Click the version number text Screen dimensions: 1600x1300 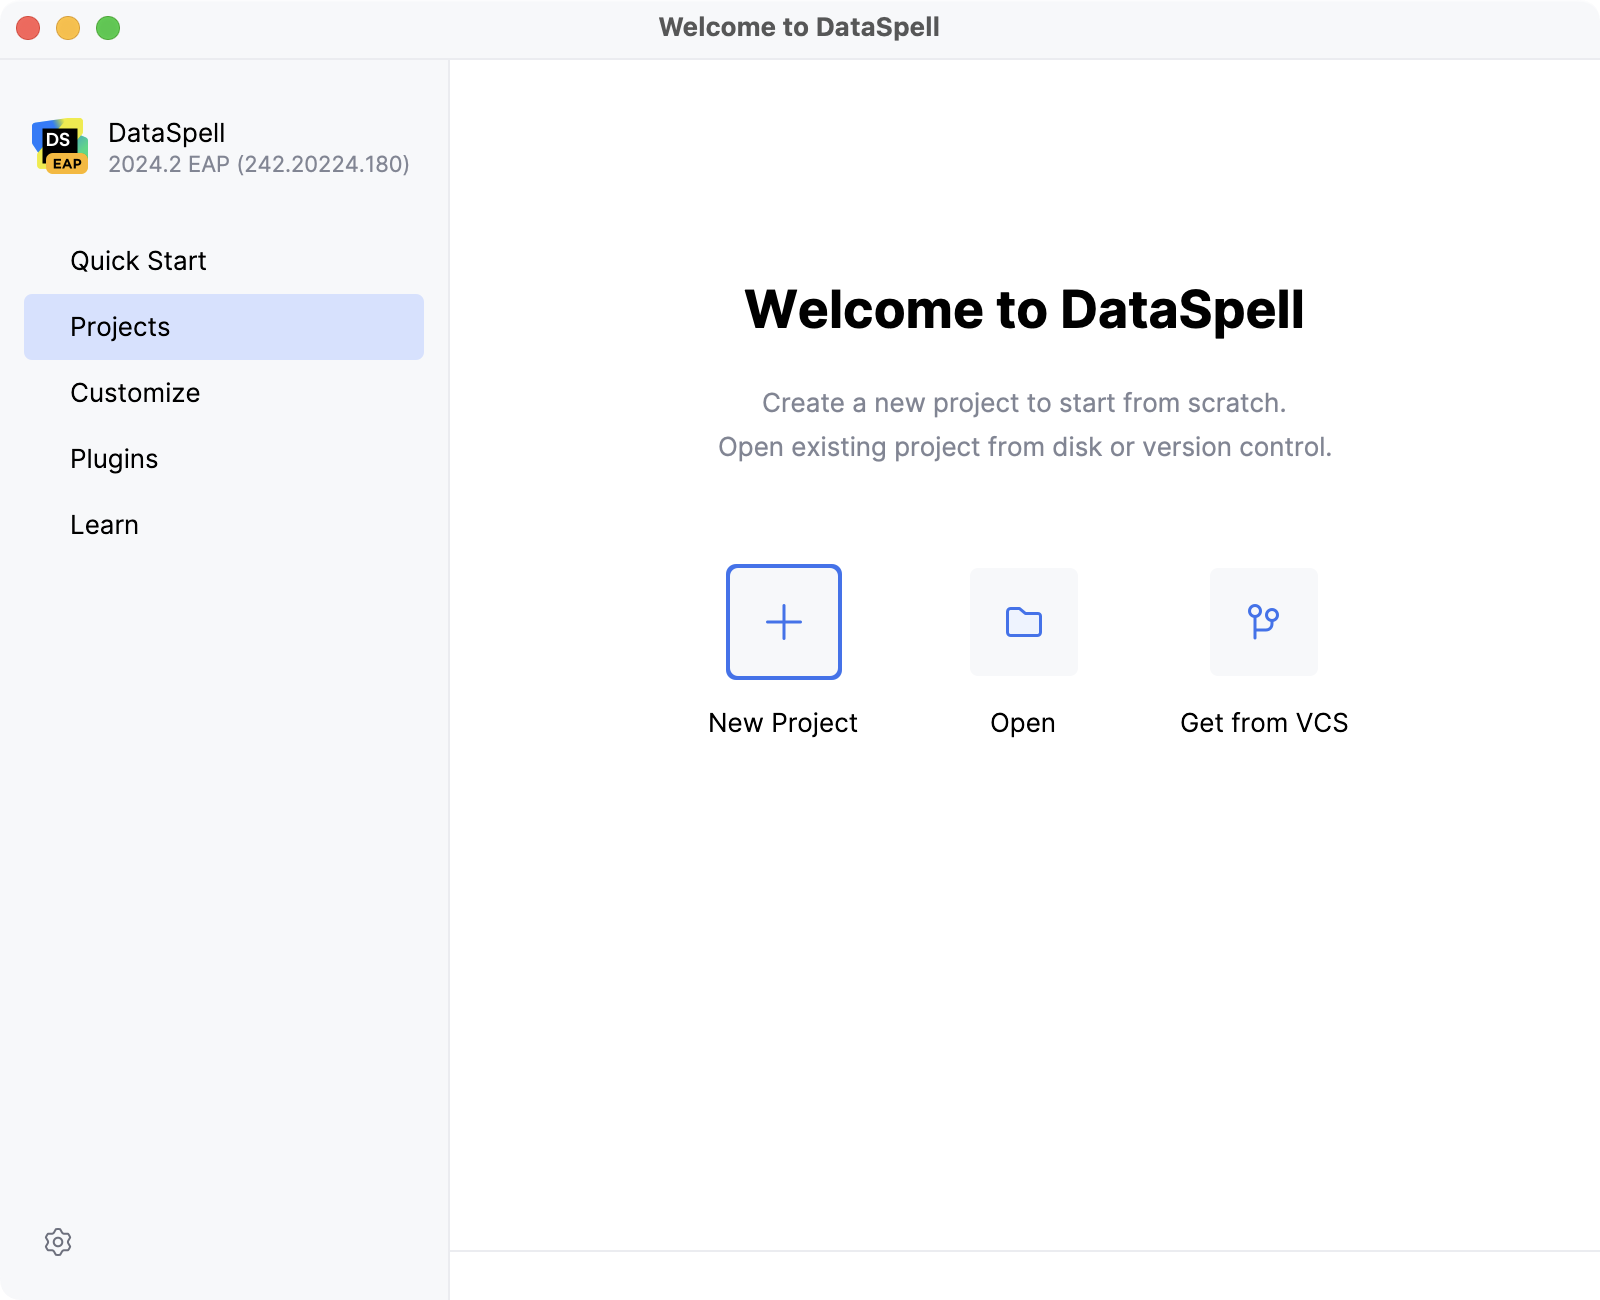259,165
